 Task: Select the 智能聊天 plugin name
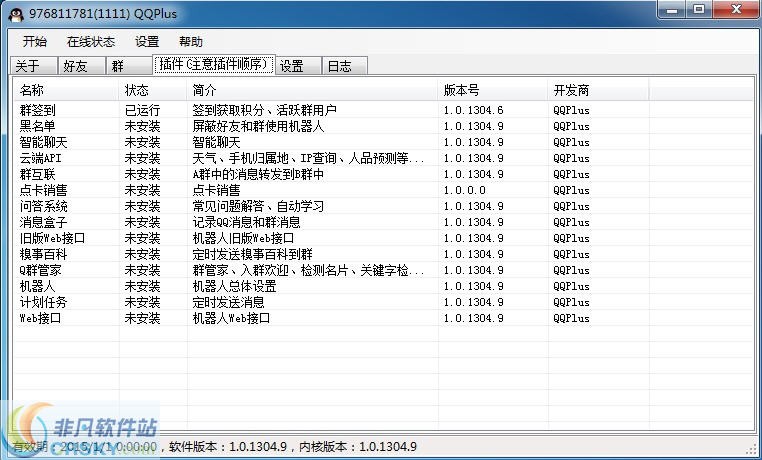43,142
